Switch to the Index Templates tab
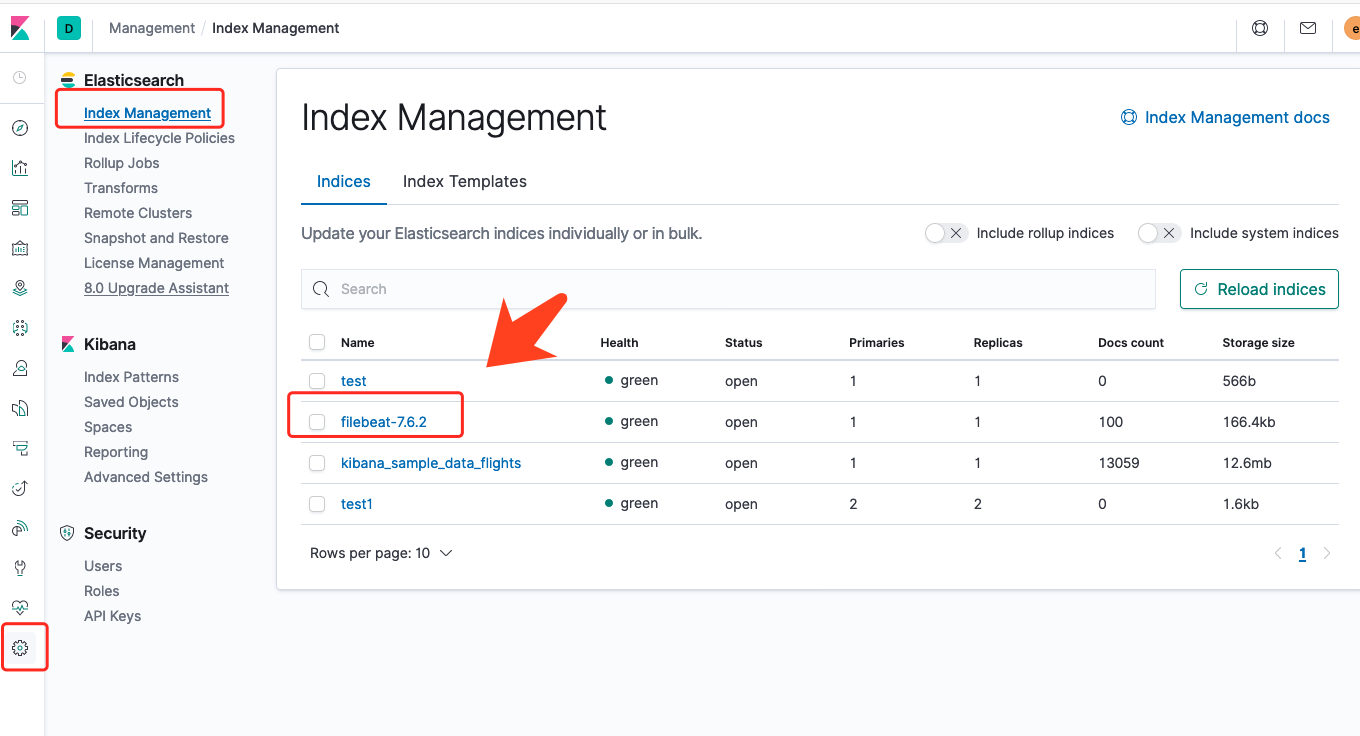1360x736 pixels. pos(464,182)
